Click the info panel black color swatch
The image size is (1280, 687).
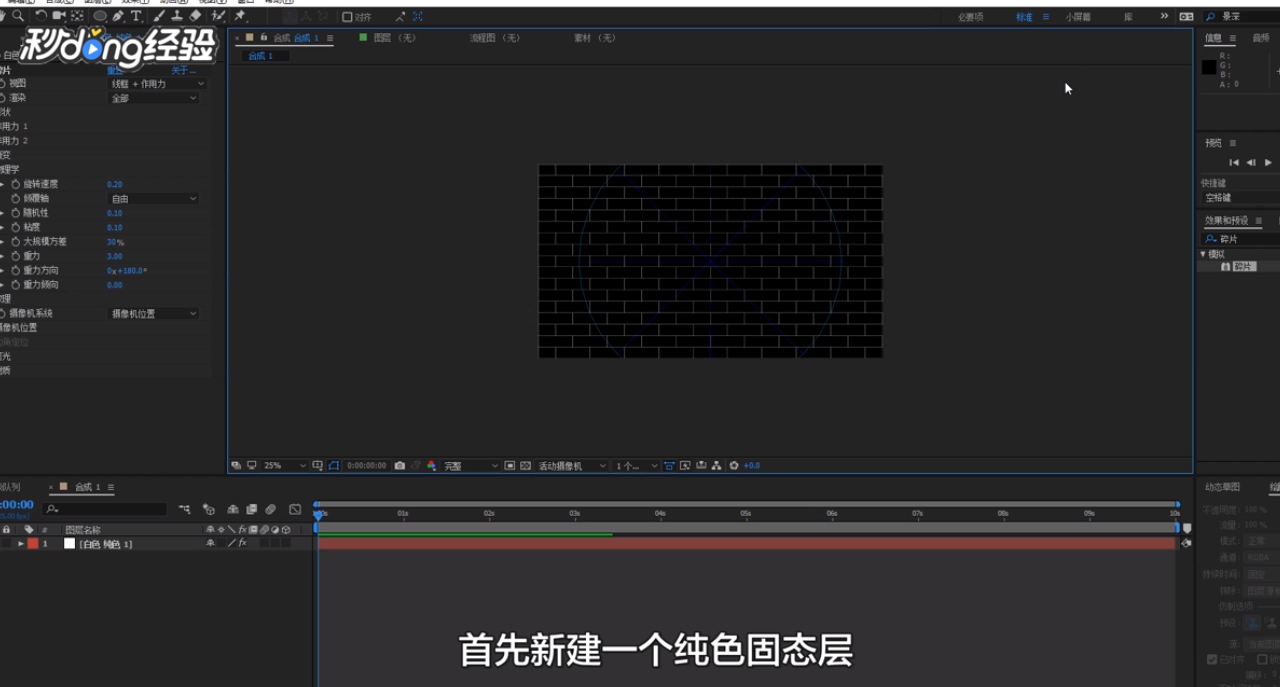coord(1209,67)
